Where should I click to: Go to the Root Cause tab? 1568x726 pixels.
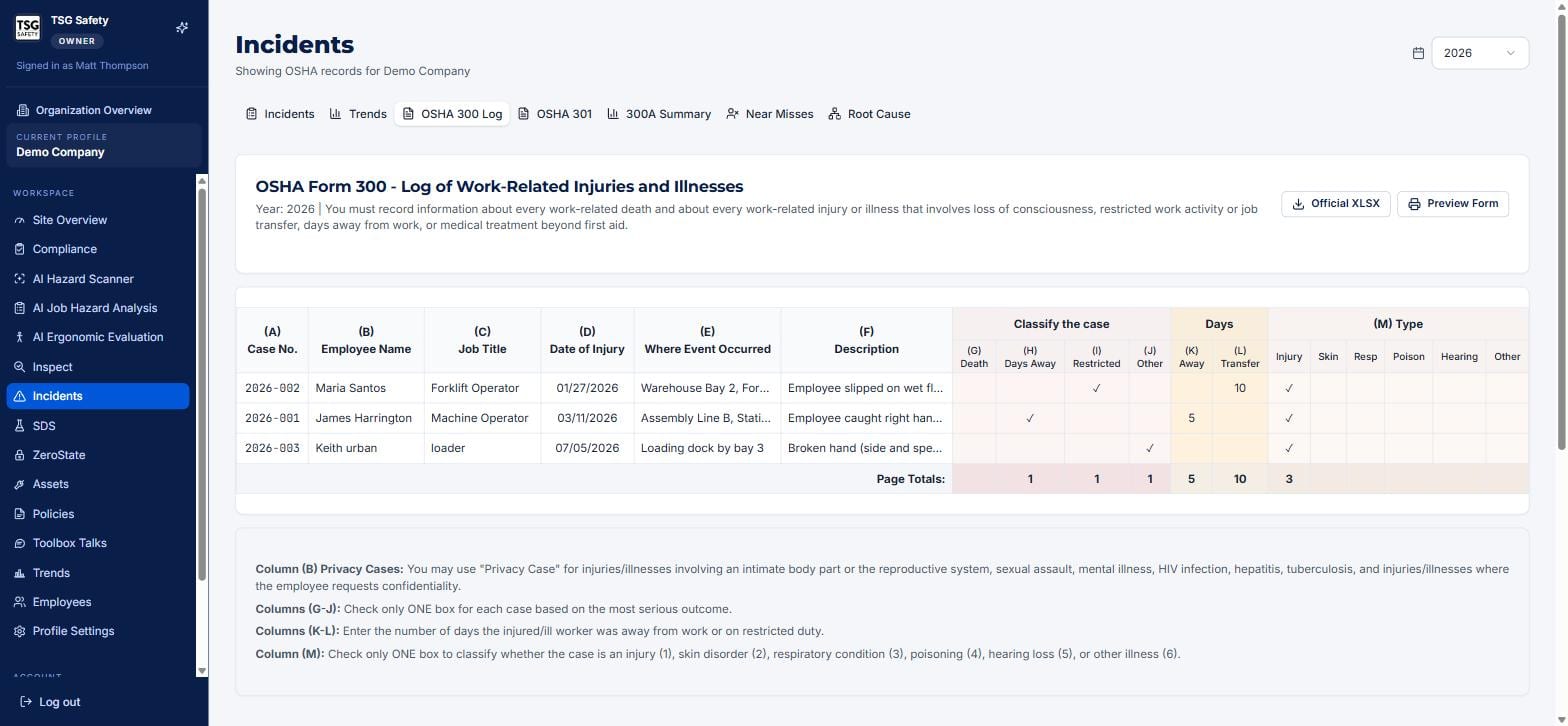(x=870, y=114)
